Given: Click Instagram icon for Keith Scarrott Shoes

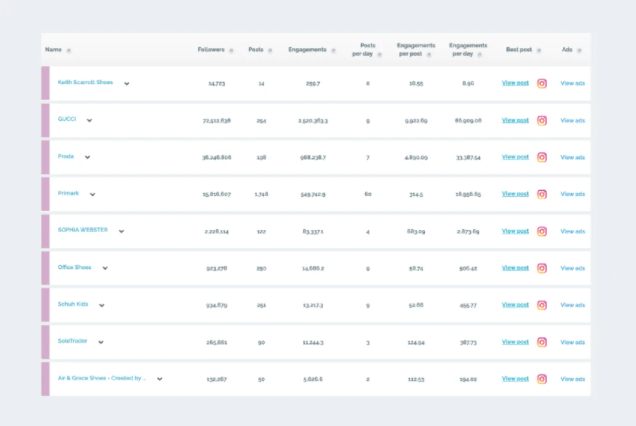Looking at the screenshot, I should pos(542,84).
